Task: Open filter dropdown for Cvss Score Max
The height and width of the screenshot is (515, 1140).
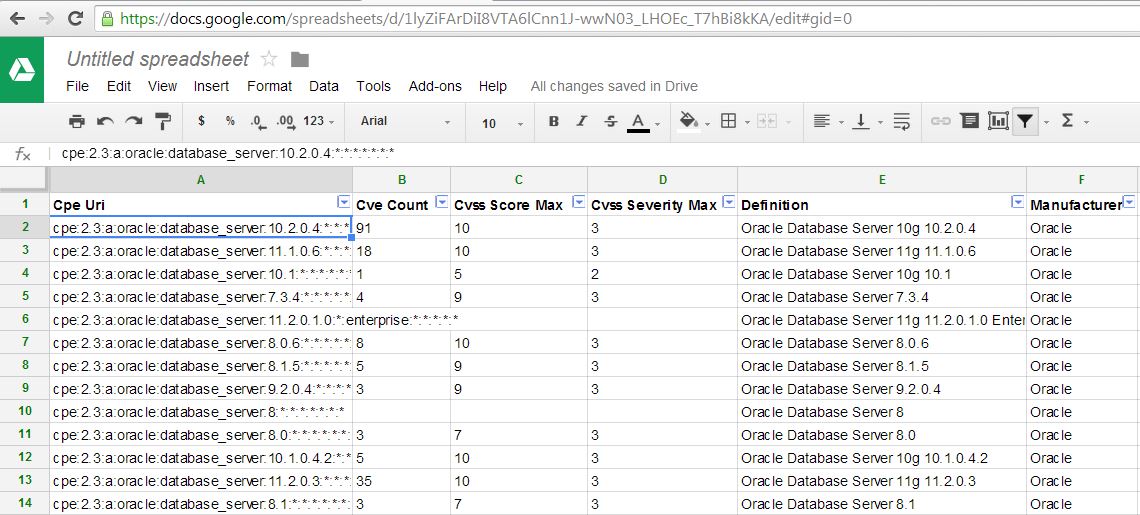Action: tap(578, 201)
